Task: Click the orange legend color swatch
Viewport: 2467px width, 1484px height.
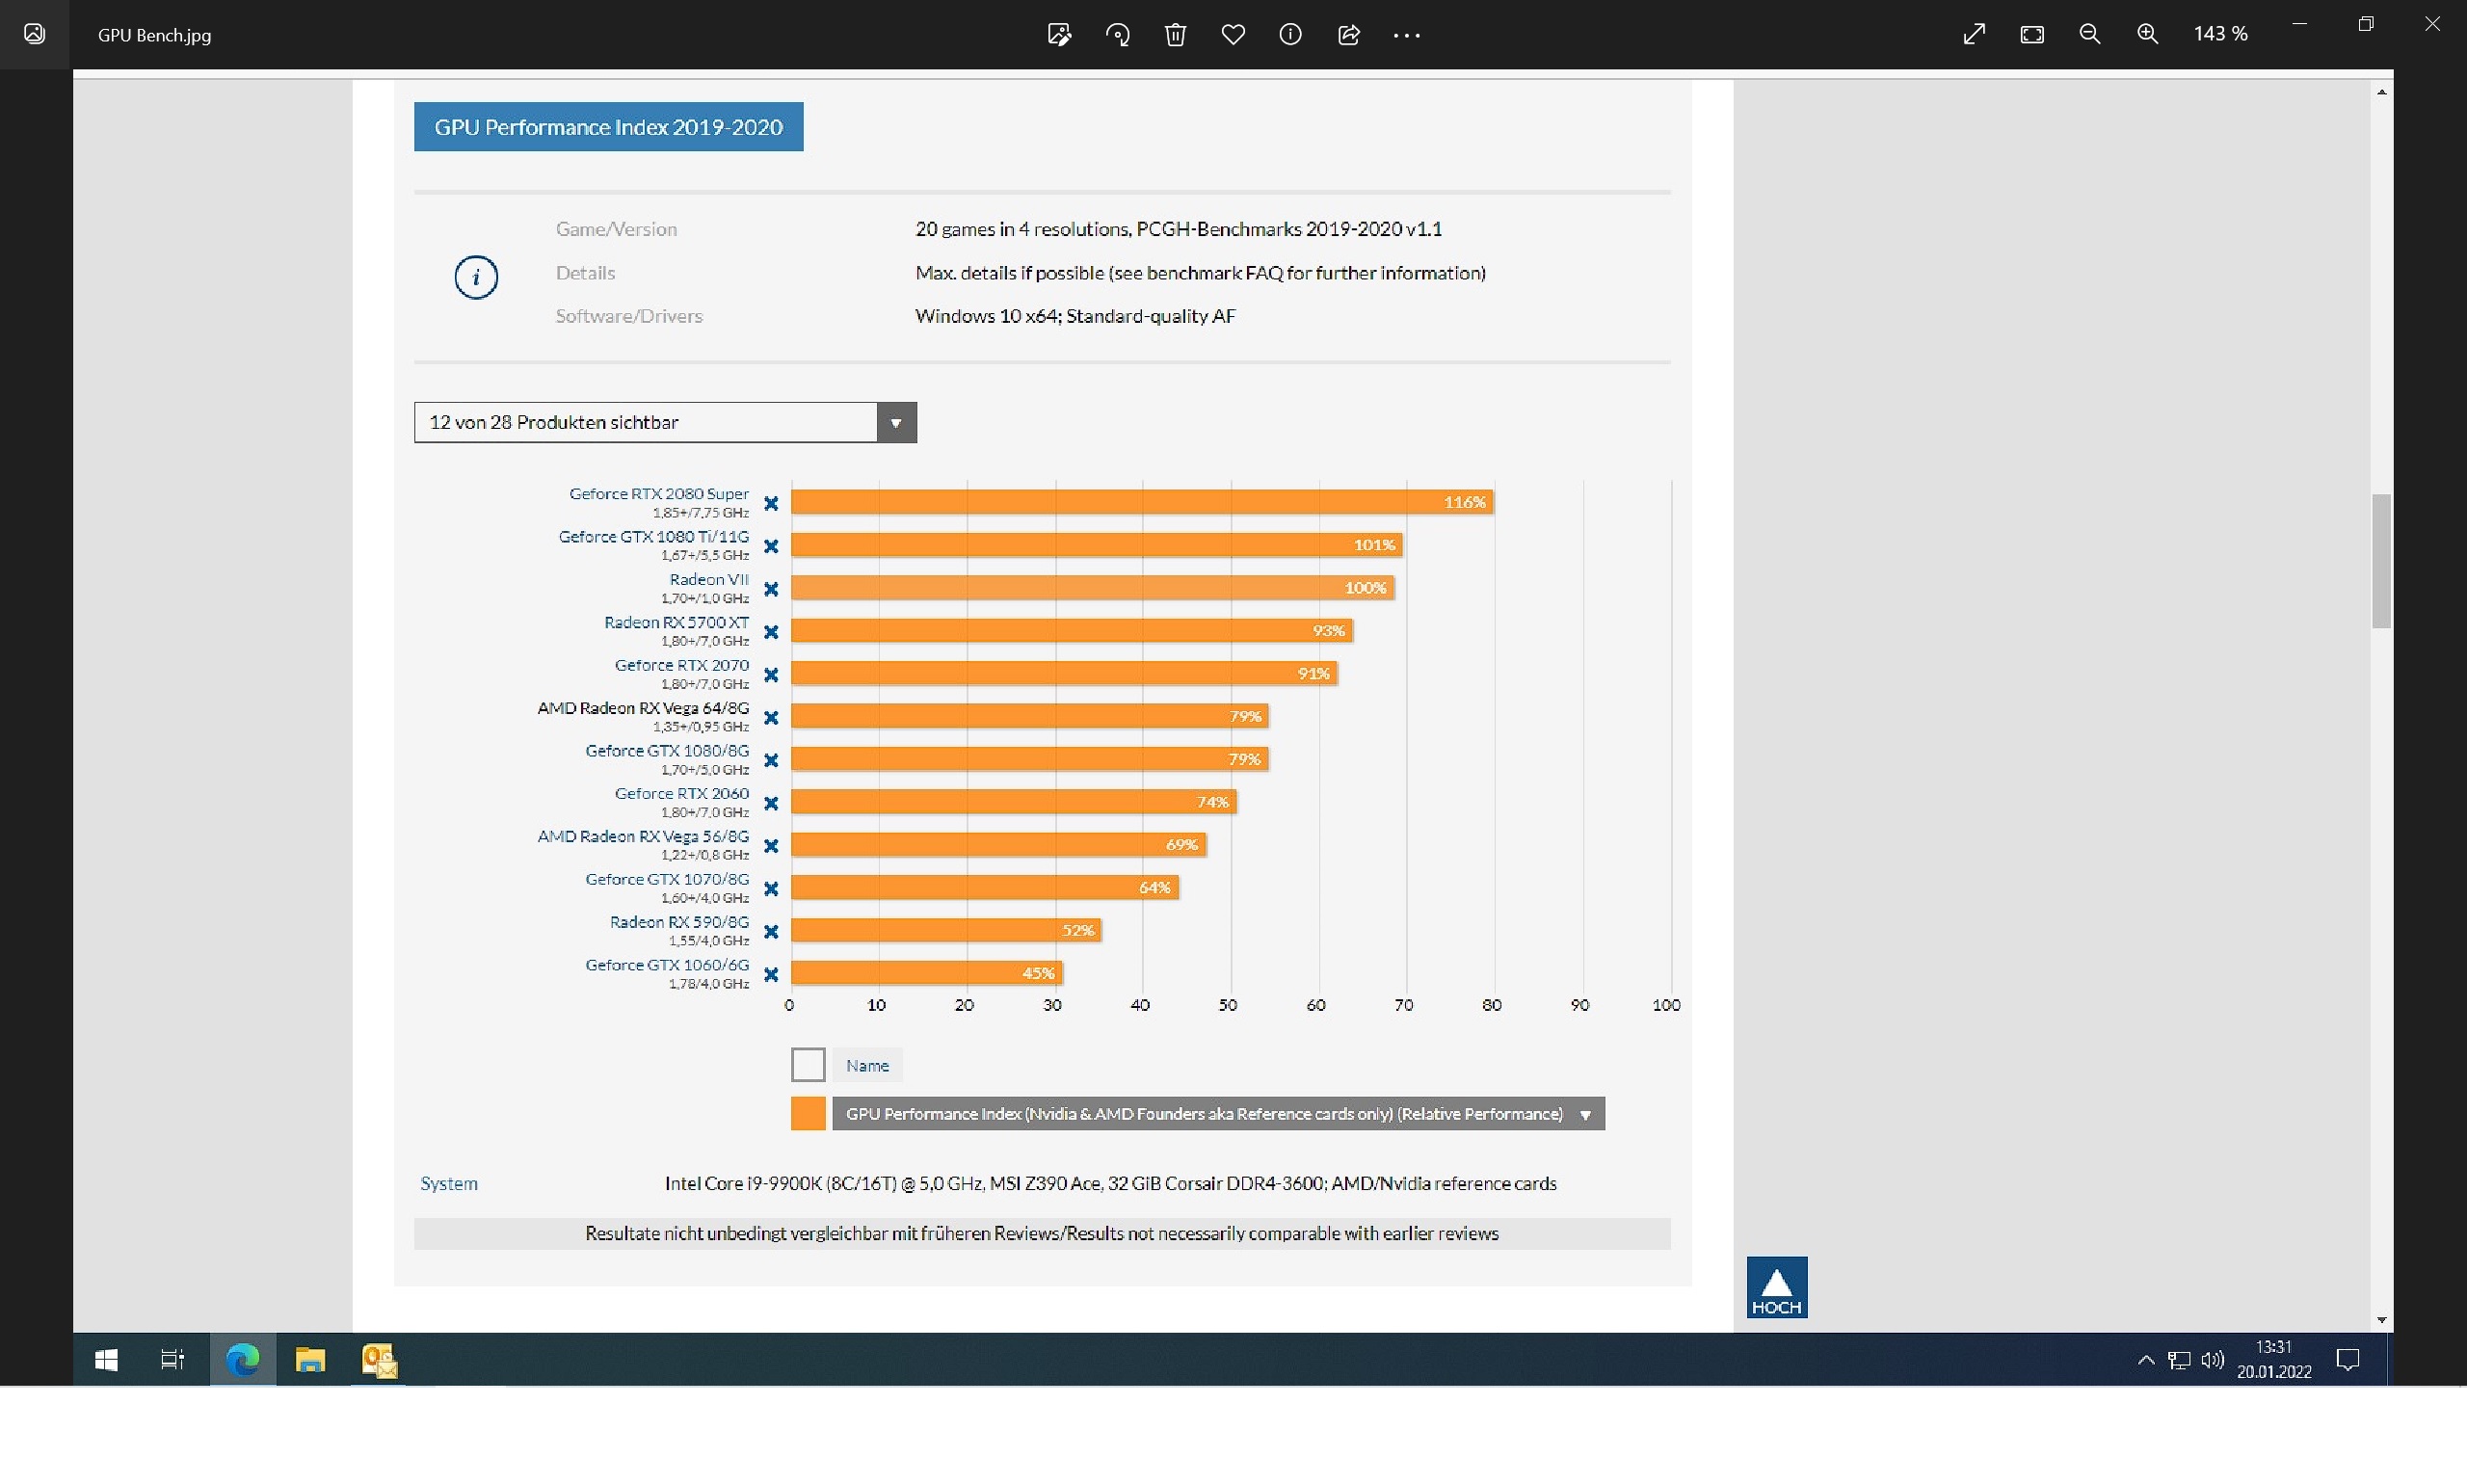Action: [807, 1113]
